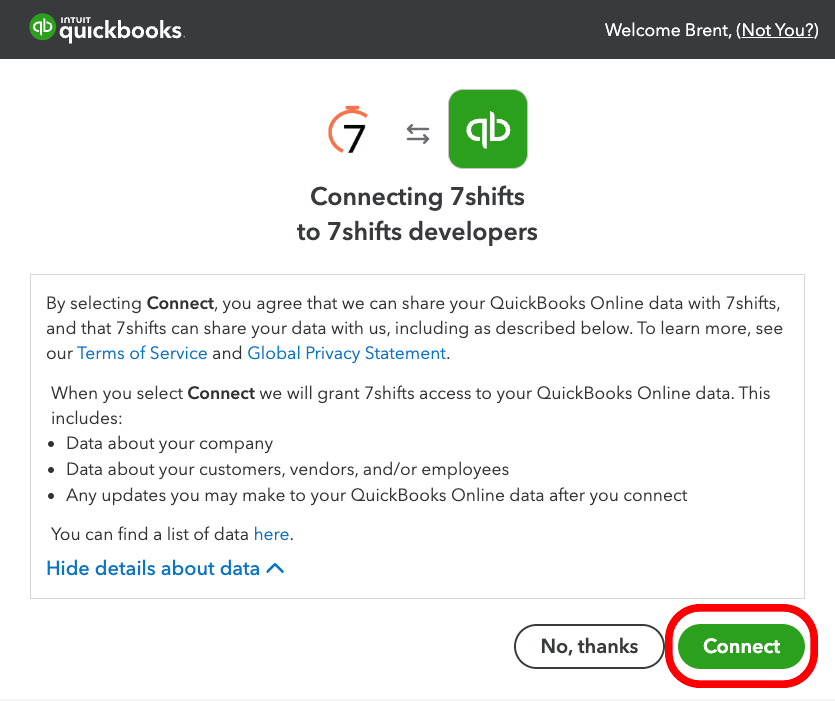Click the 'Any updates you may make' bullet

tap(376, 495)
